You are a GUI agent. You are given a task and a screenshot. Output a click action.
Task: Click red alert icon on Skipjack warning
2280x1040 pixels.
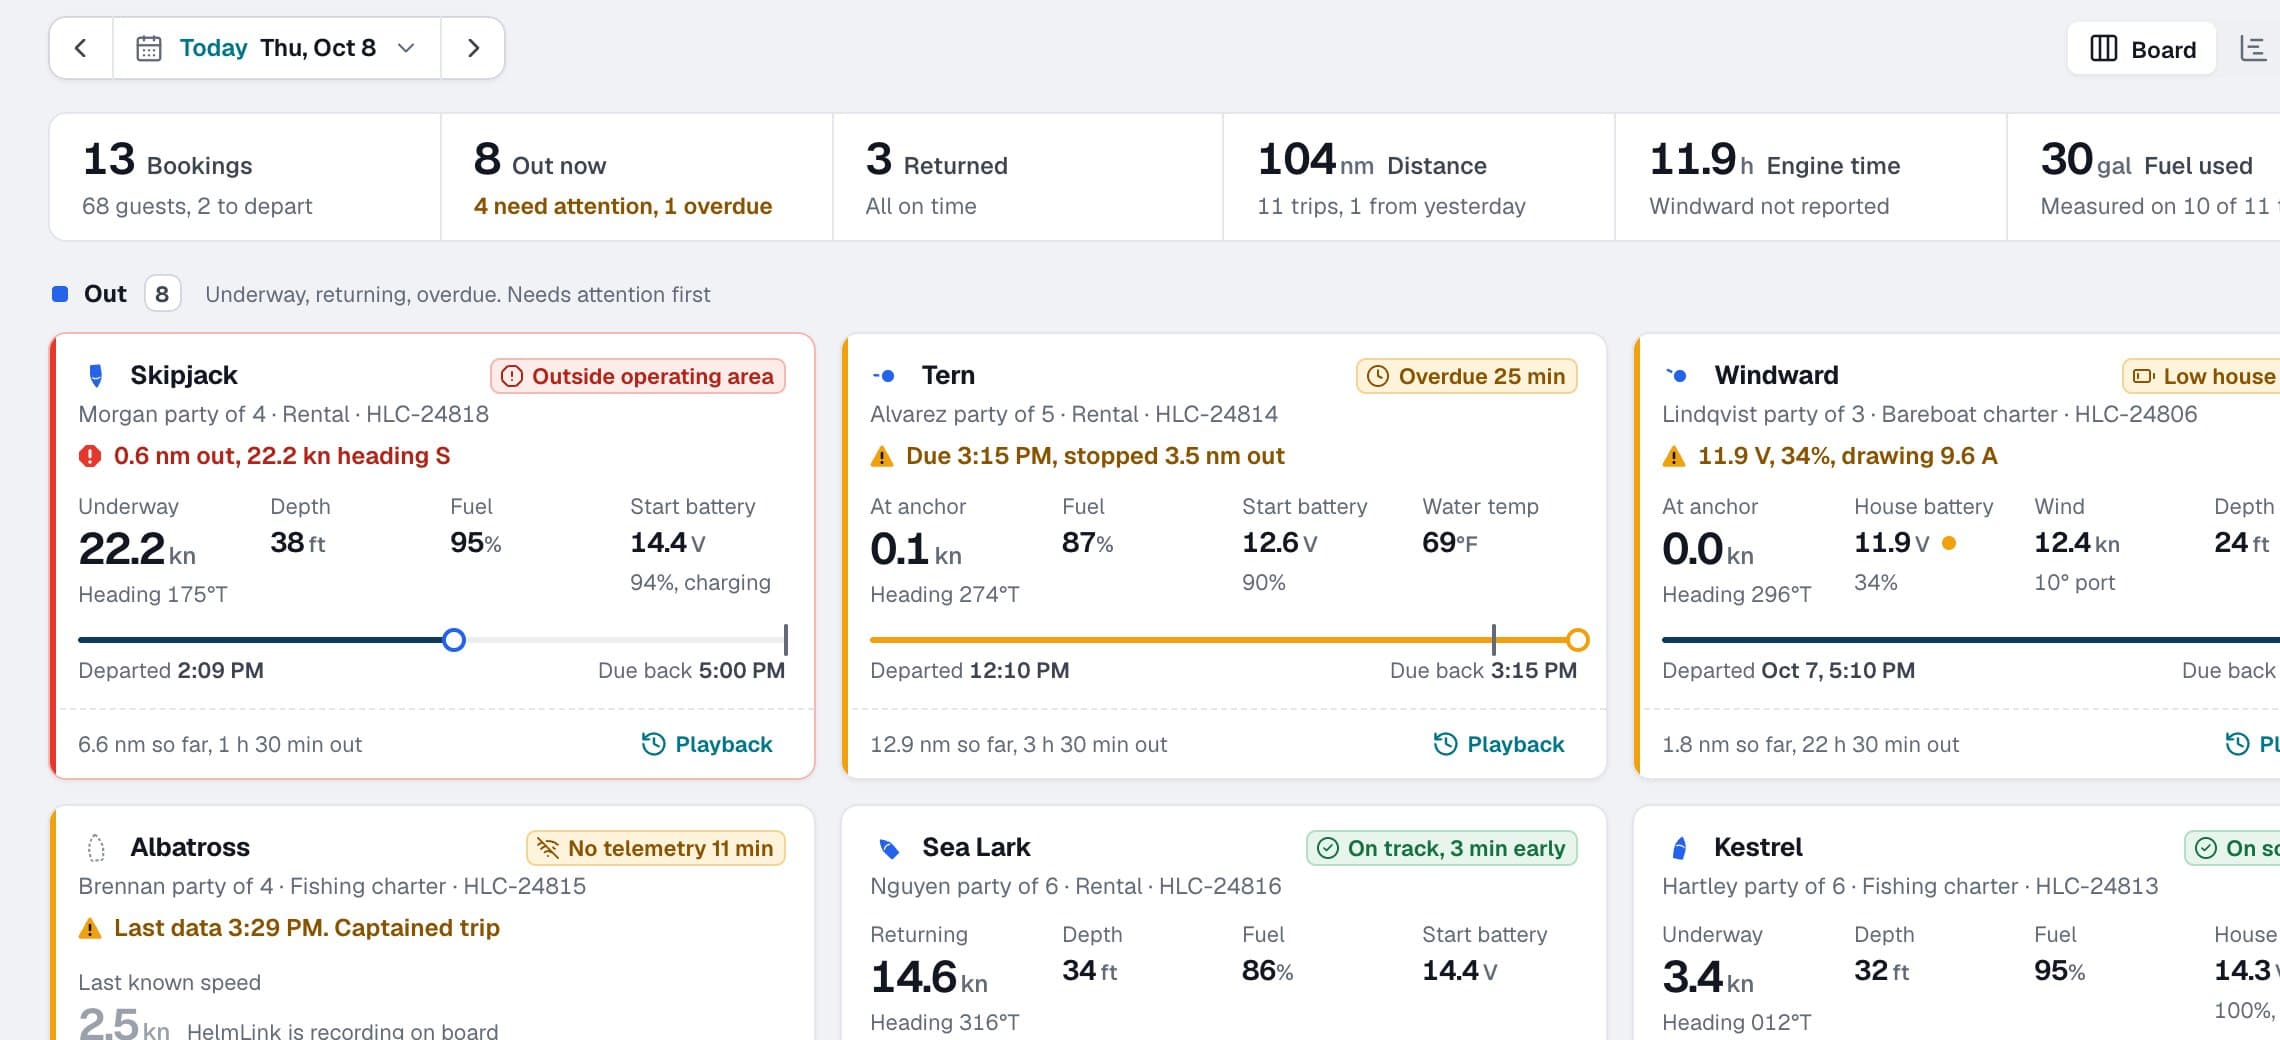90,456
